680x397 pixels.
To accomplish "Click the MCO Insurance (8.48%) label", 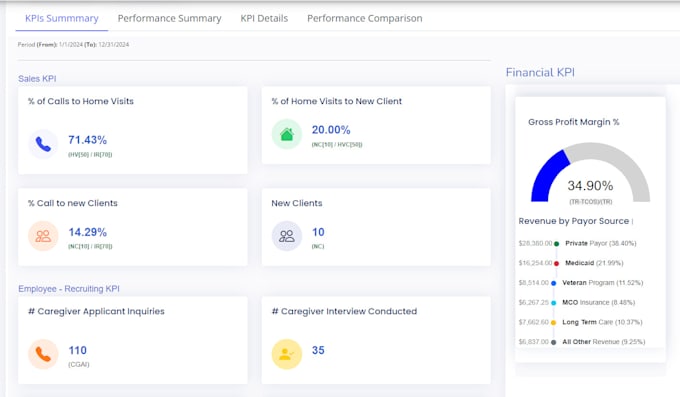I will click(x=598, y=302).
